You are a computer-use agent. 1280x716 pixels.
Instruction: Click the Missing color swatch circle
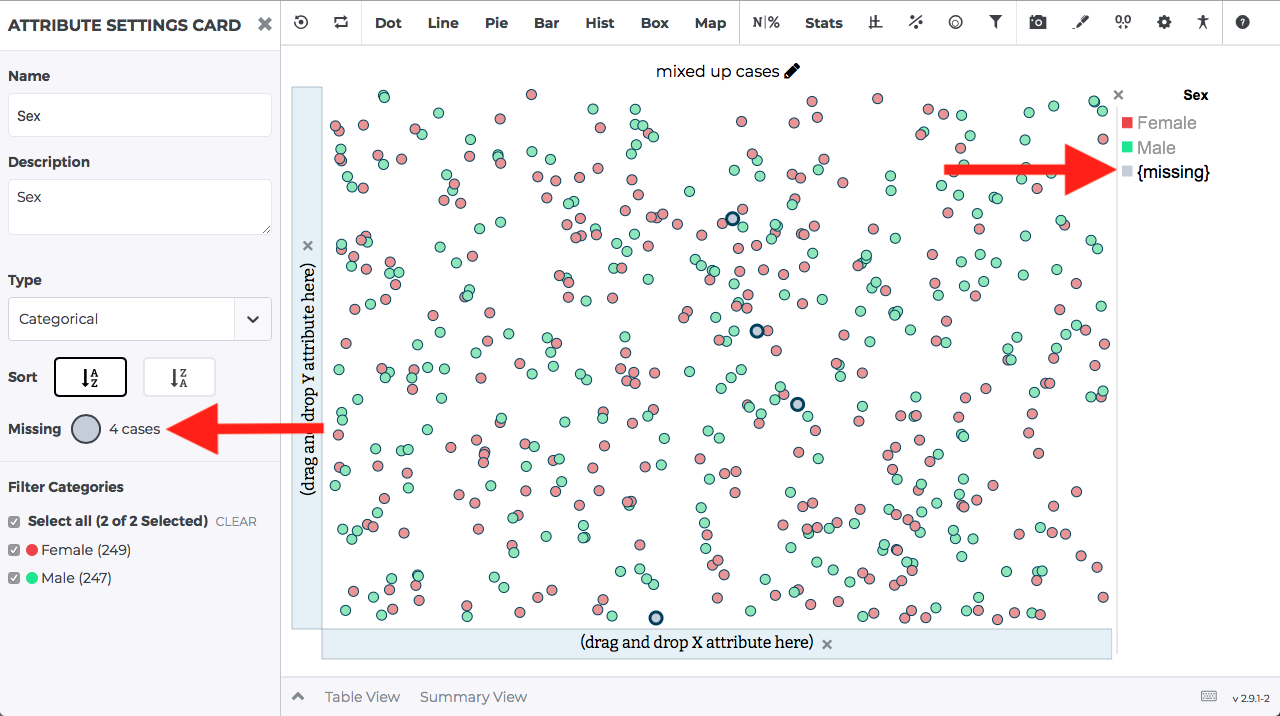[x=86, y=429]
